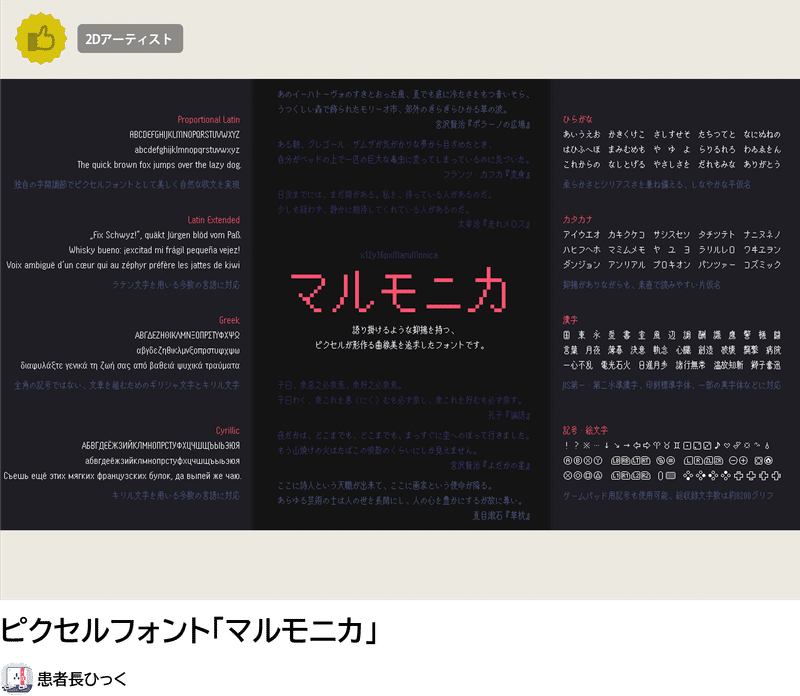Click the author avatar icon
The height and width of the screenshot is (696, 800).
pos(16,679)
